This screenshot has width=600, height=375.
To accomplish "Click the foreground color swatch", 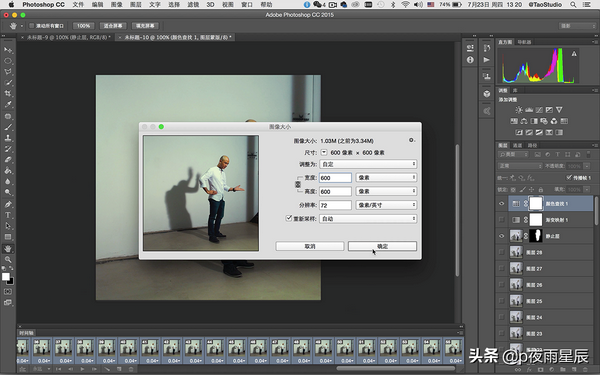I will coord(6,277).
